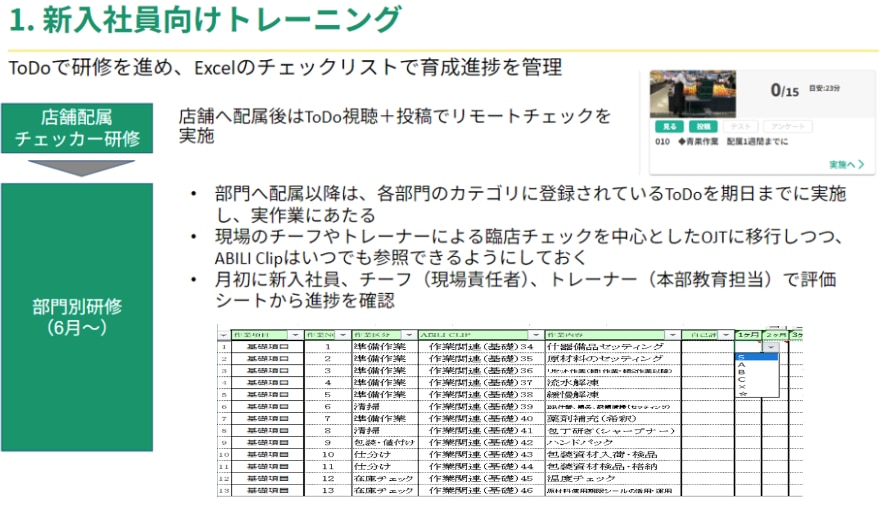Open the 作業項目 column filter dropdown
The height and width of the screenshot is (512, 895).
point(295,334)
